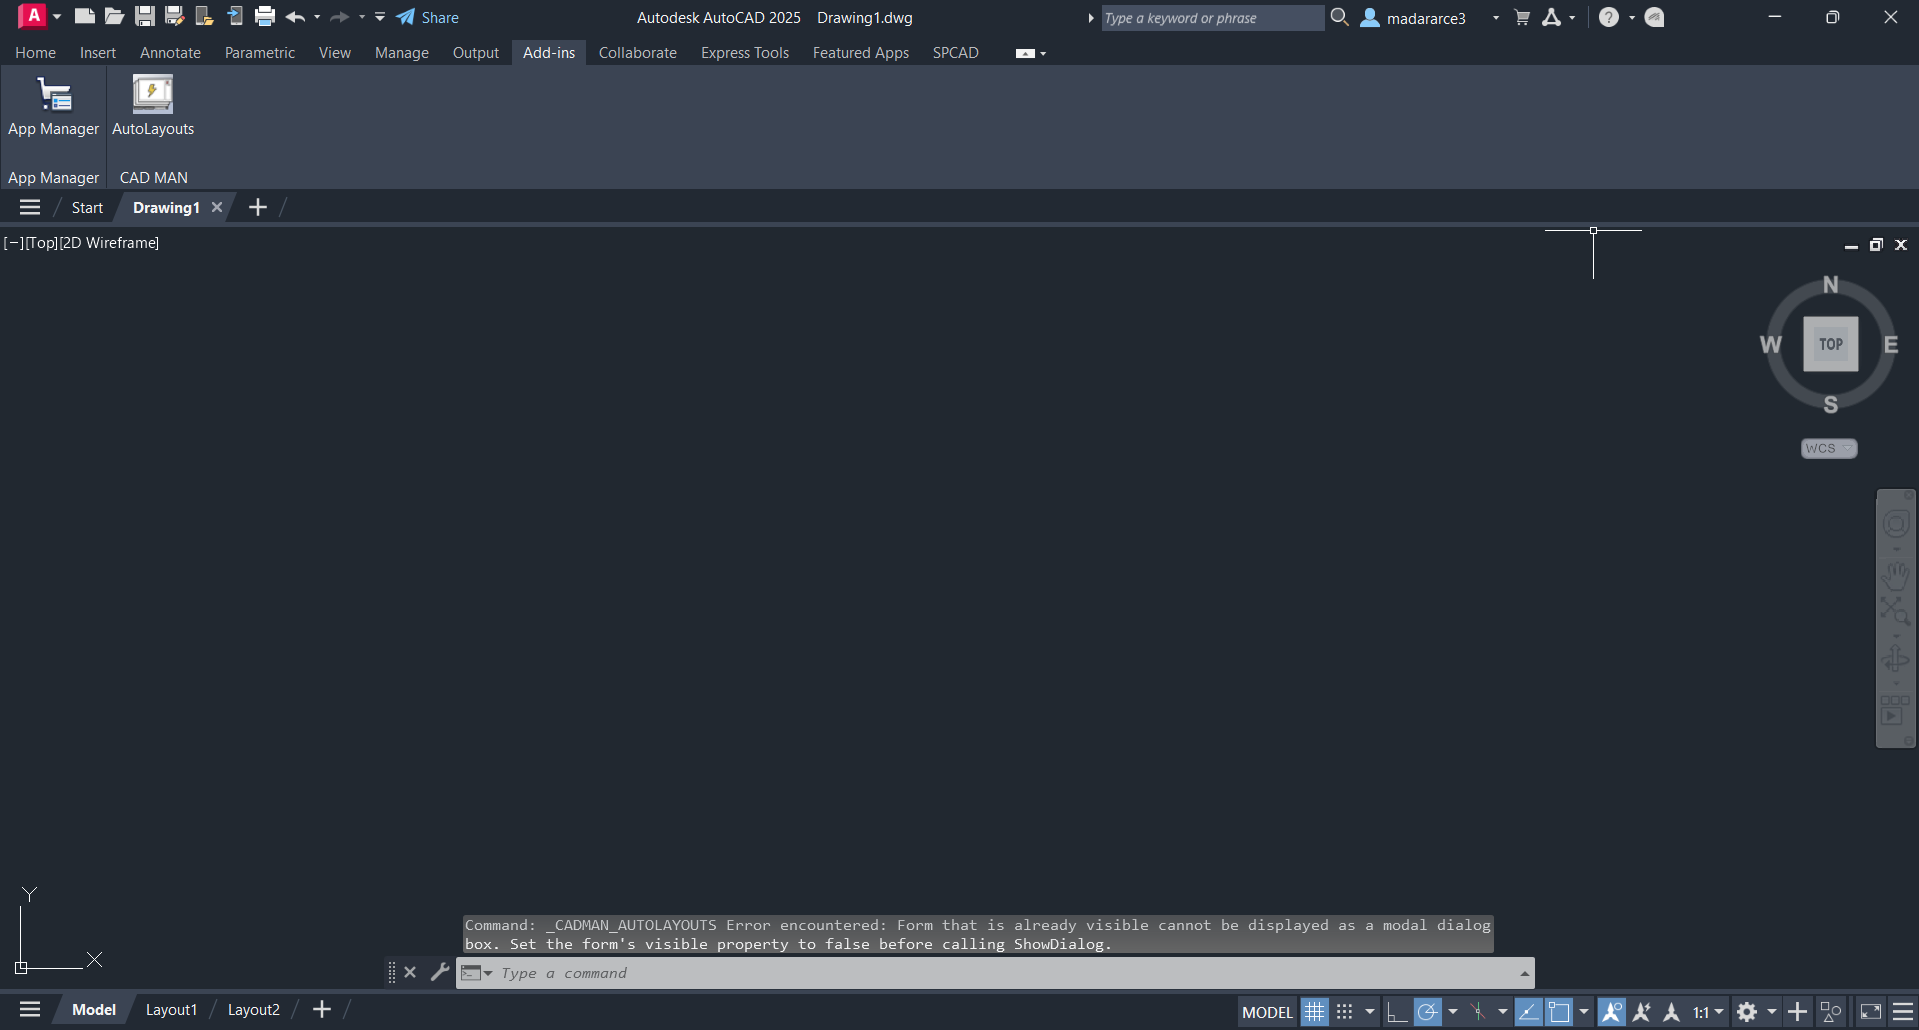Image resolution: width=1919 pixels, height=1030 pixels.
Task: Open the Help question mark icon
Action: click(1608, 17)
